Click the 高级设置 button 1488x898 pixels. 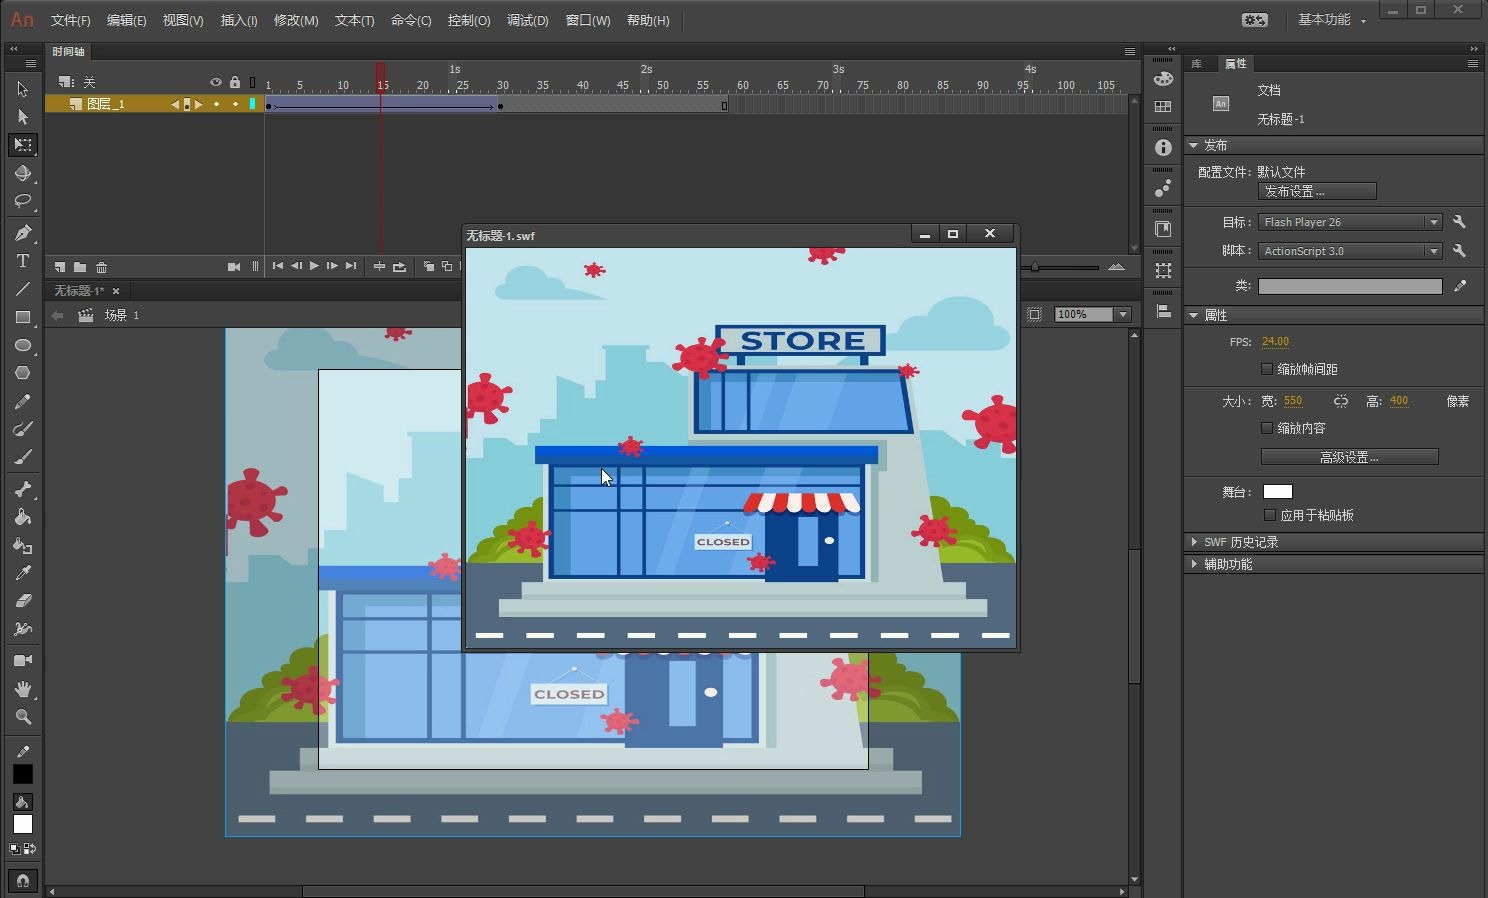click(x=1349, y=457)
